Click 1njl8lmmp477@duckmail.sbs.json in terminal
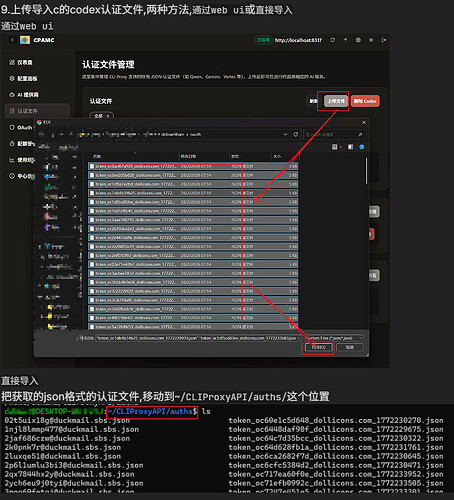454x500 pixels. (x=72, y=430)
